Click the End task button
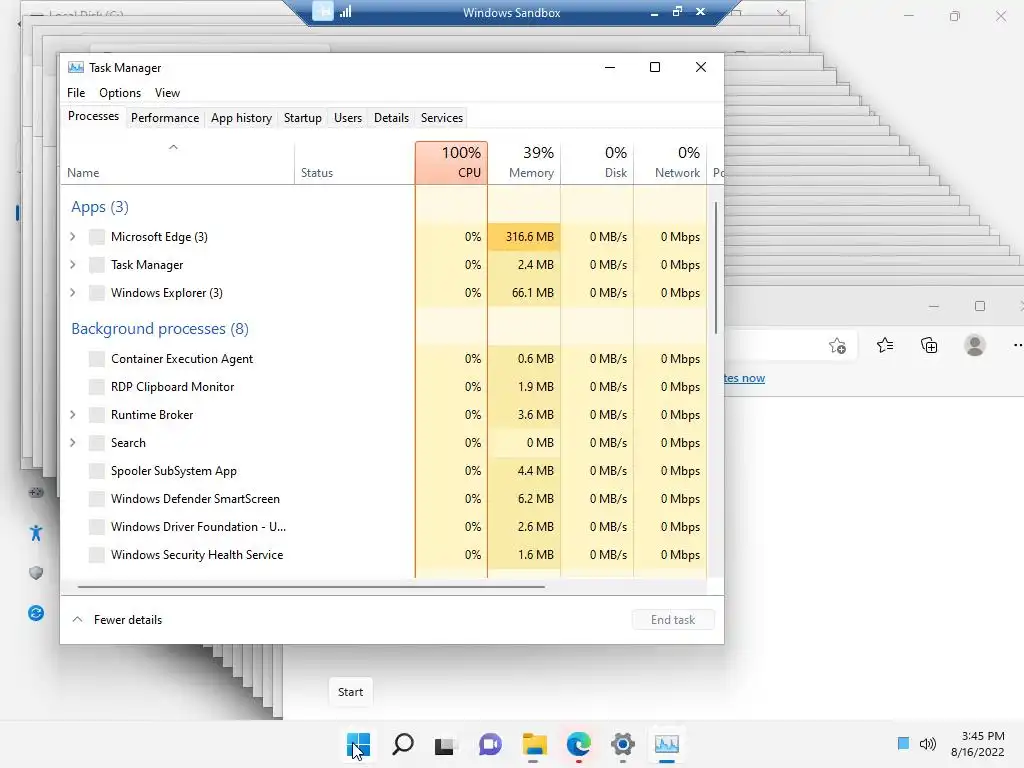Screen dimensions: 1024x768 (x=673, y=620)
